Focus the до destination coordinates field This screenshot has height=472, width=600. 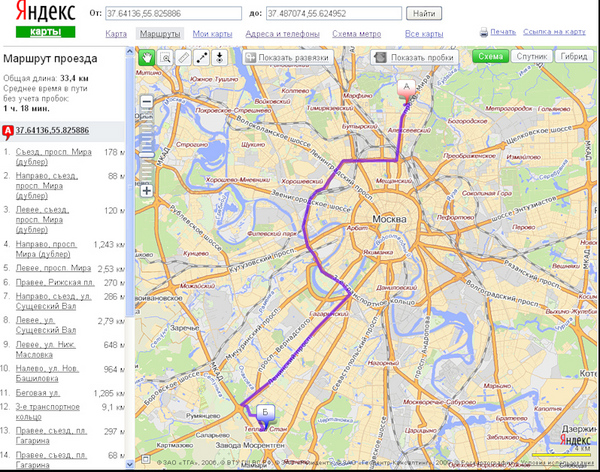coord(334,13)
